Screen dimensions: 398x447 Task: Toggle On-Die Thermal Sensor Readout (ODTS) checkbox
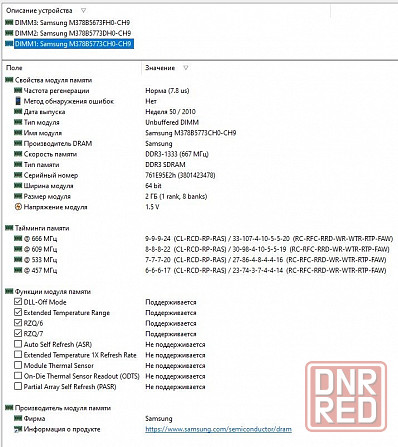pyautogui.click(x=18, y=376)
